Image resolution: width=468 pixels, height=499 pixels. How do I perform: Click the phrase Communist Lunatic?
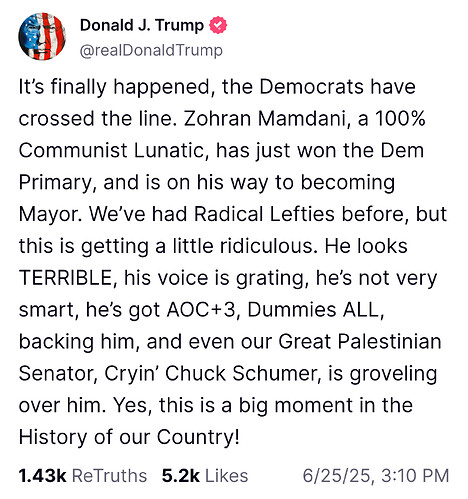tap(113, 150)
